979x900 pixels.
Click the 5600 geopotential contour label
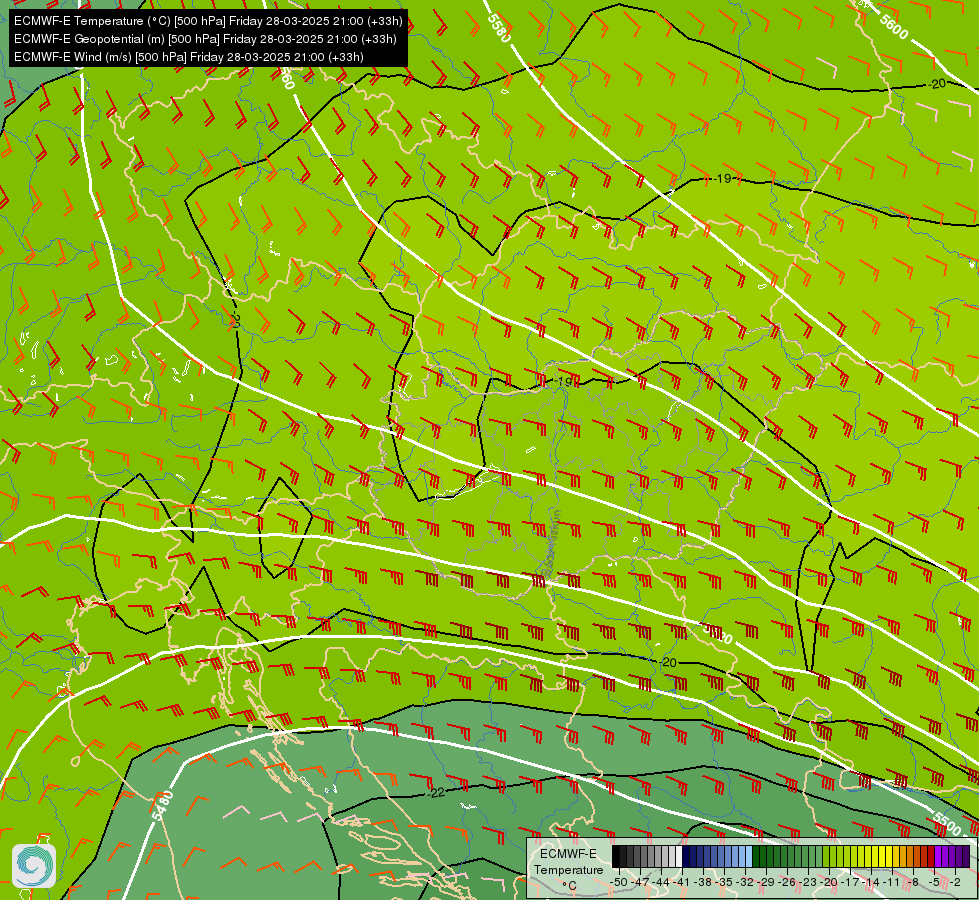pyautogui.click(x=894, y=27)
